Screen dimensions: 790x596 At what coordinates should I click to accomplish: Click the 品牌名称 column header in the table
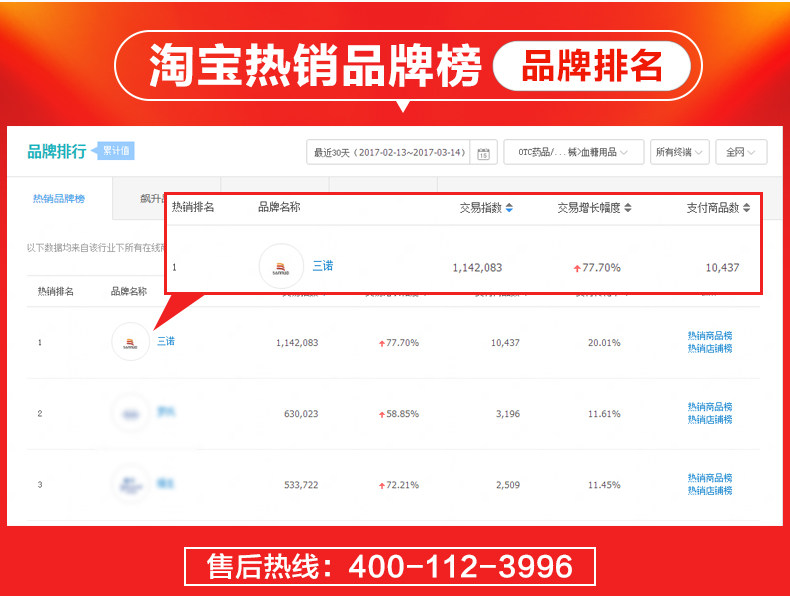(x=128, y=291)
